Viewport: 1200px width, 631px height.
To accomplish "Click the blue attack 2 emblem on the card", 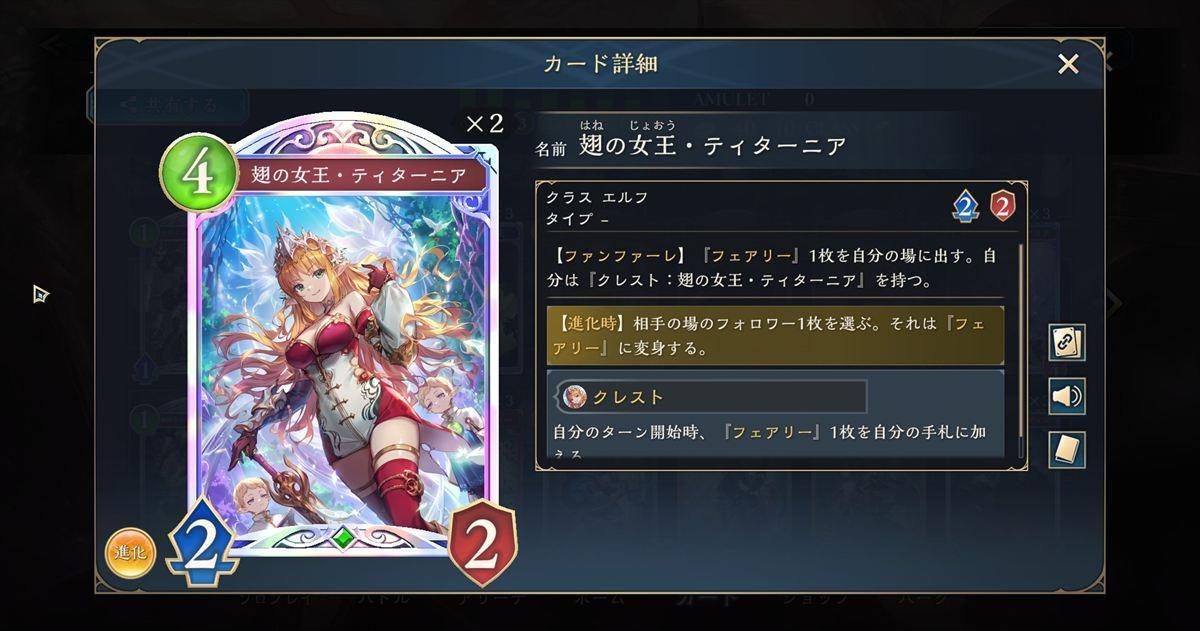I will (x=201, y=546).
